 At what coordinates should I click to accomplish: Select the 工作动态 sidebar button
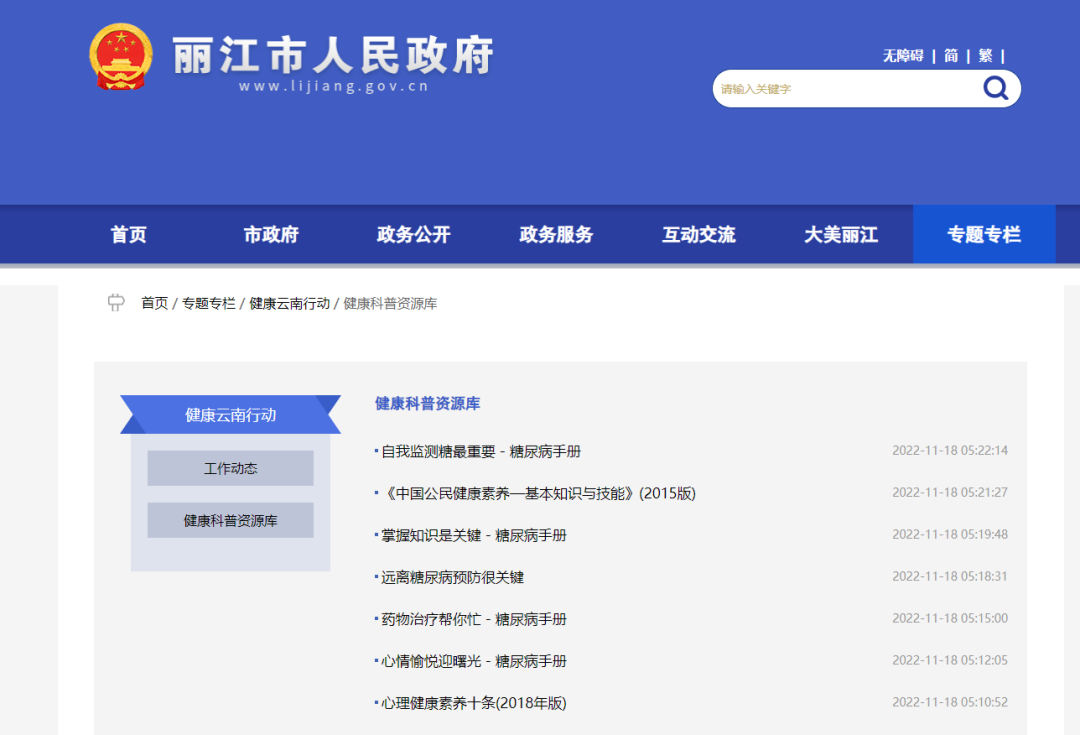(x=230, y=468)
